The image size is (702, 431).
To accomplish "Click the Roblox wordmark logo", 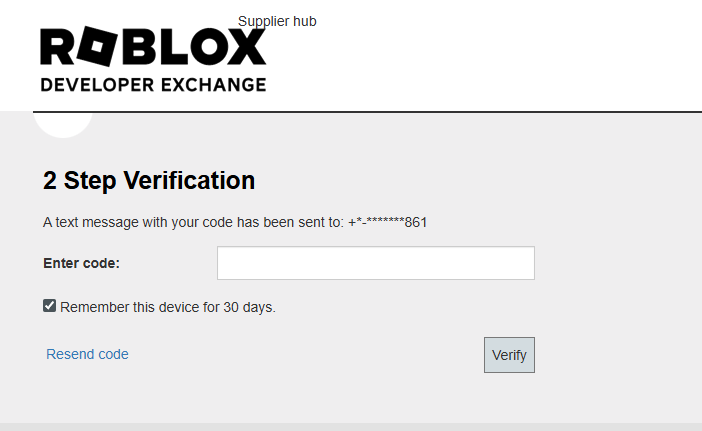I will click(x=153, y=48).
